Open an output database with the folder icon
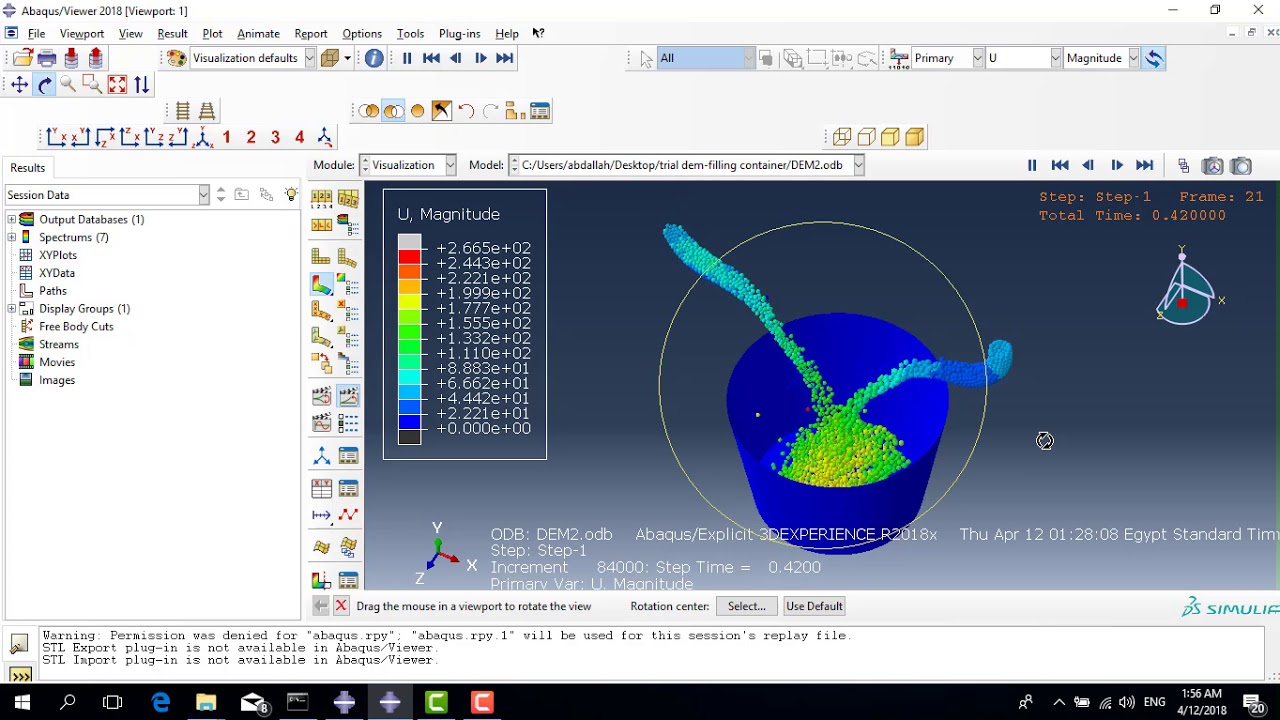Viewport: 1280px width, 720px height. tap(22, 58)
